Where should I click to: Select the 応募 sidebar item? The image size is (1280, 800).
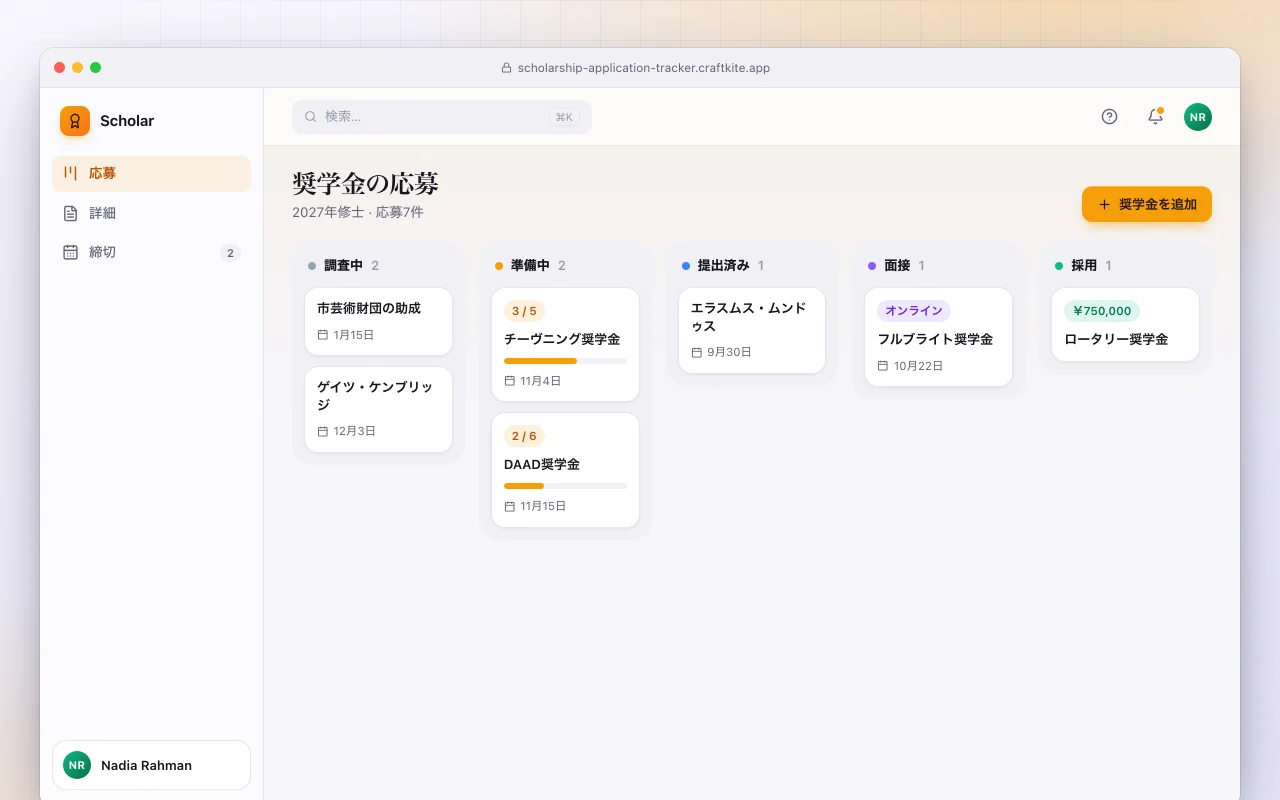[151, 173]
